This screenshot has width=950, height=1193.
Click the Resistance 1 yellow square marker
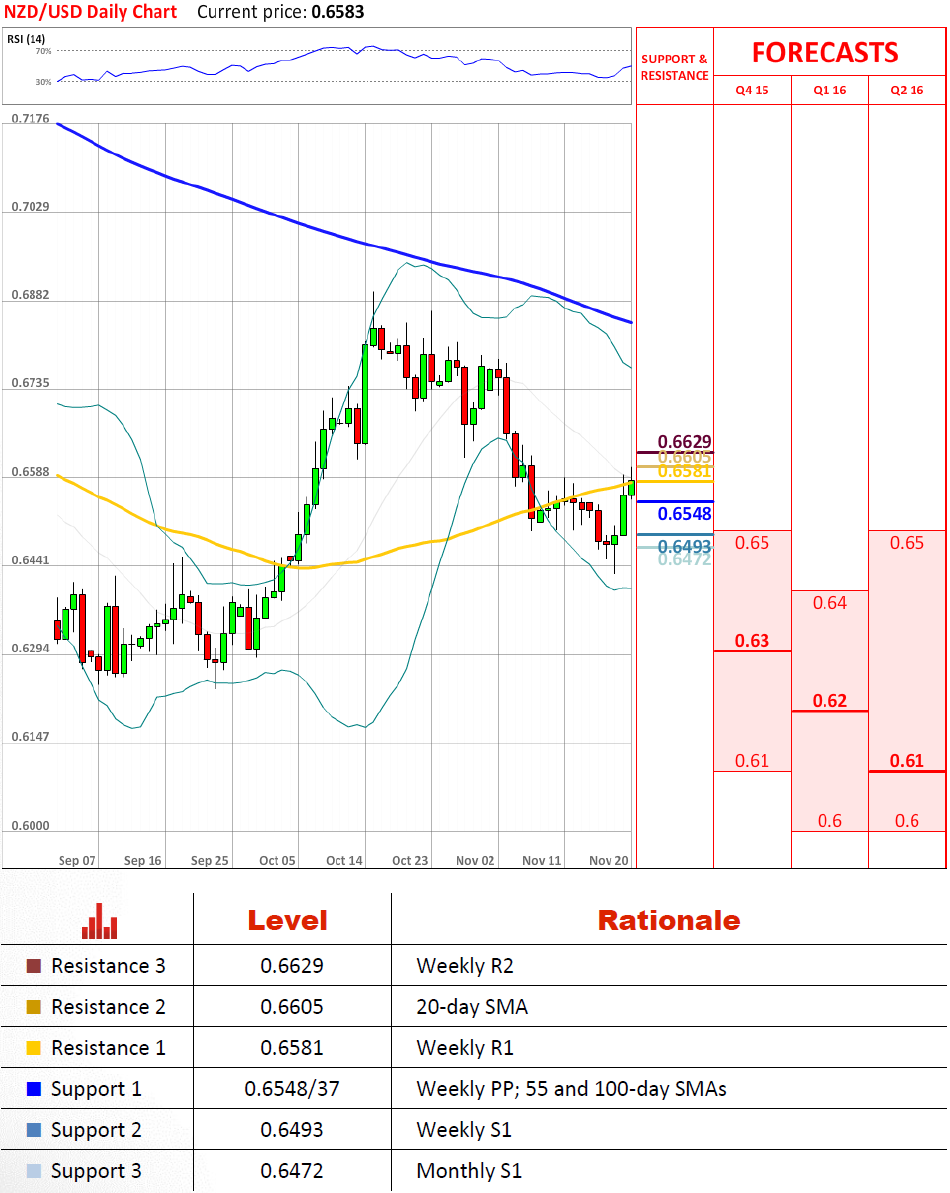pyautogui.click(x=34, y=1048)
